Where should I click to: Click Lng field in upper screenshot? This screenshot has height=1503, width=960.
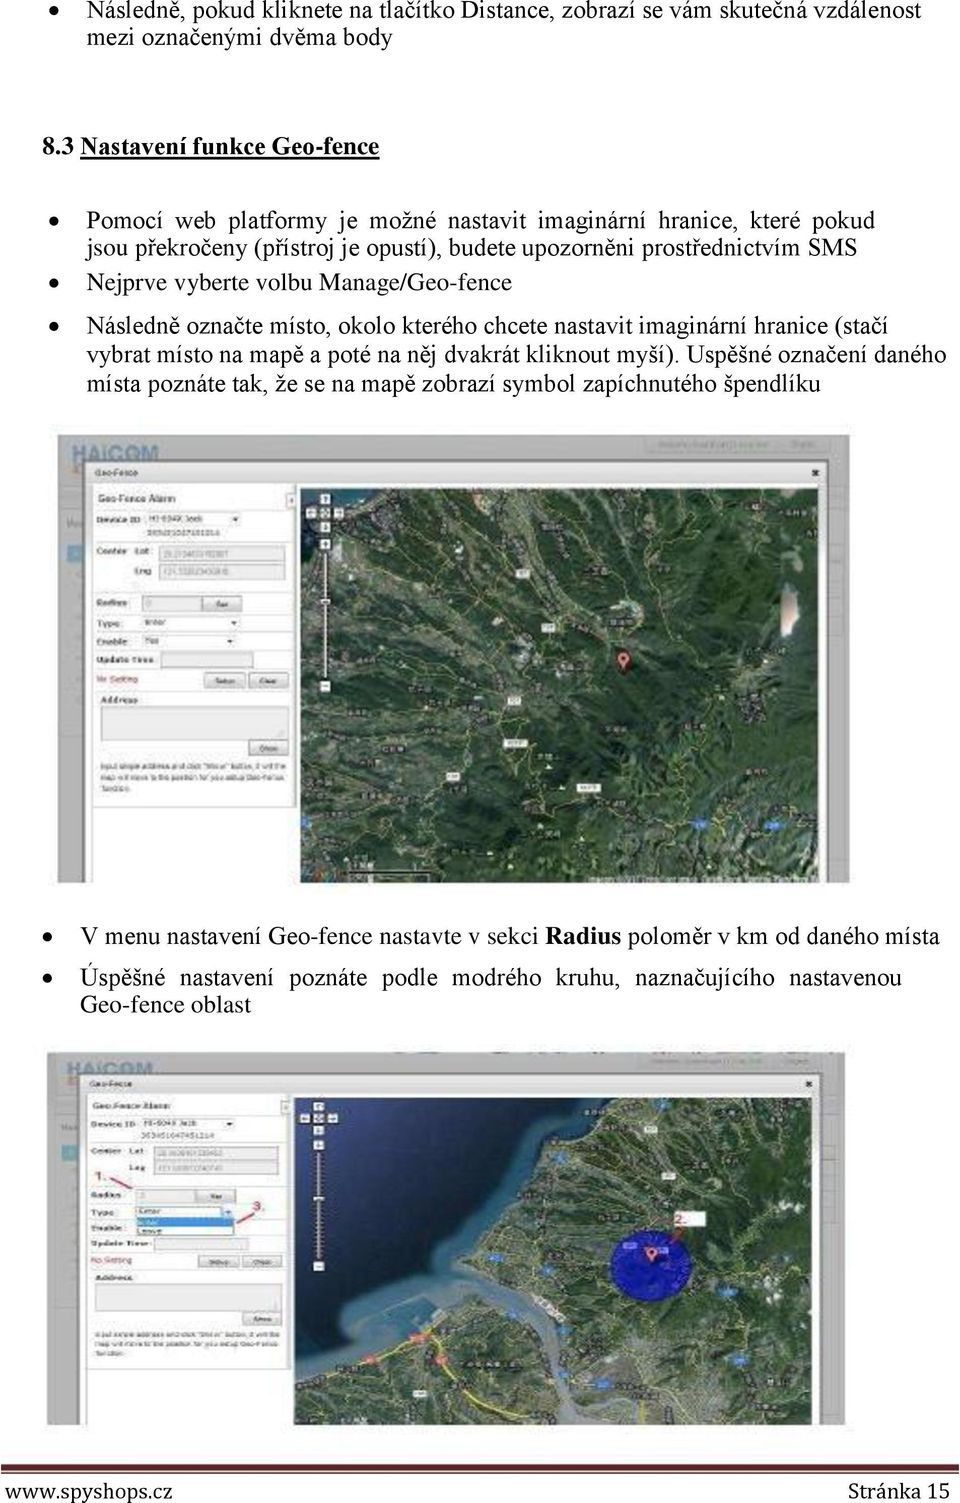(221, 572)
